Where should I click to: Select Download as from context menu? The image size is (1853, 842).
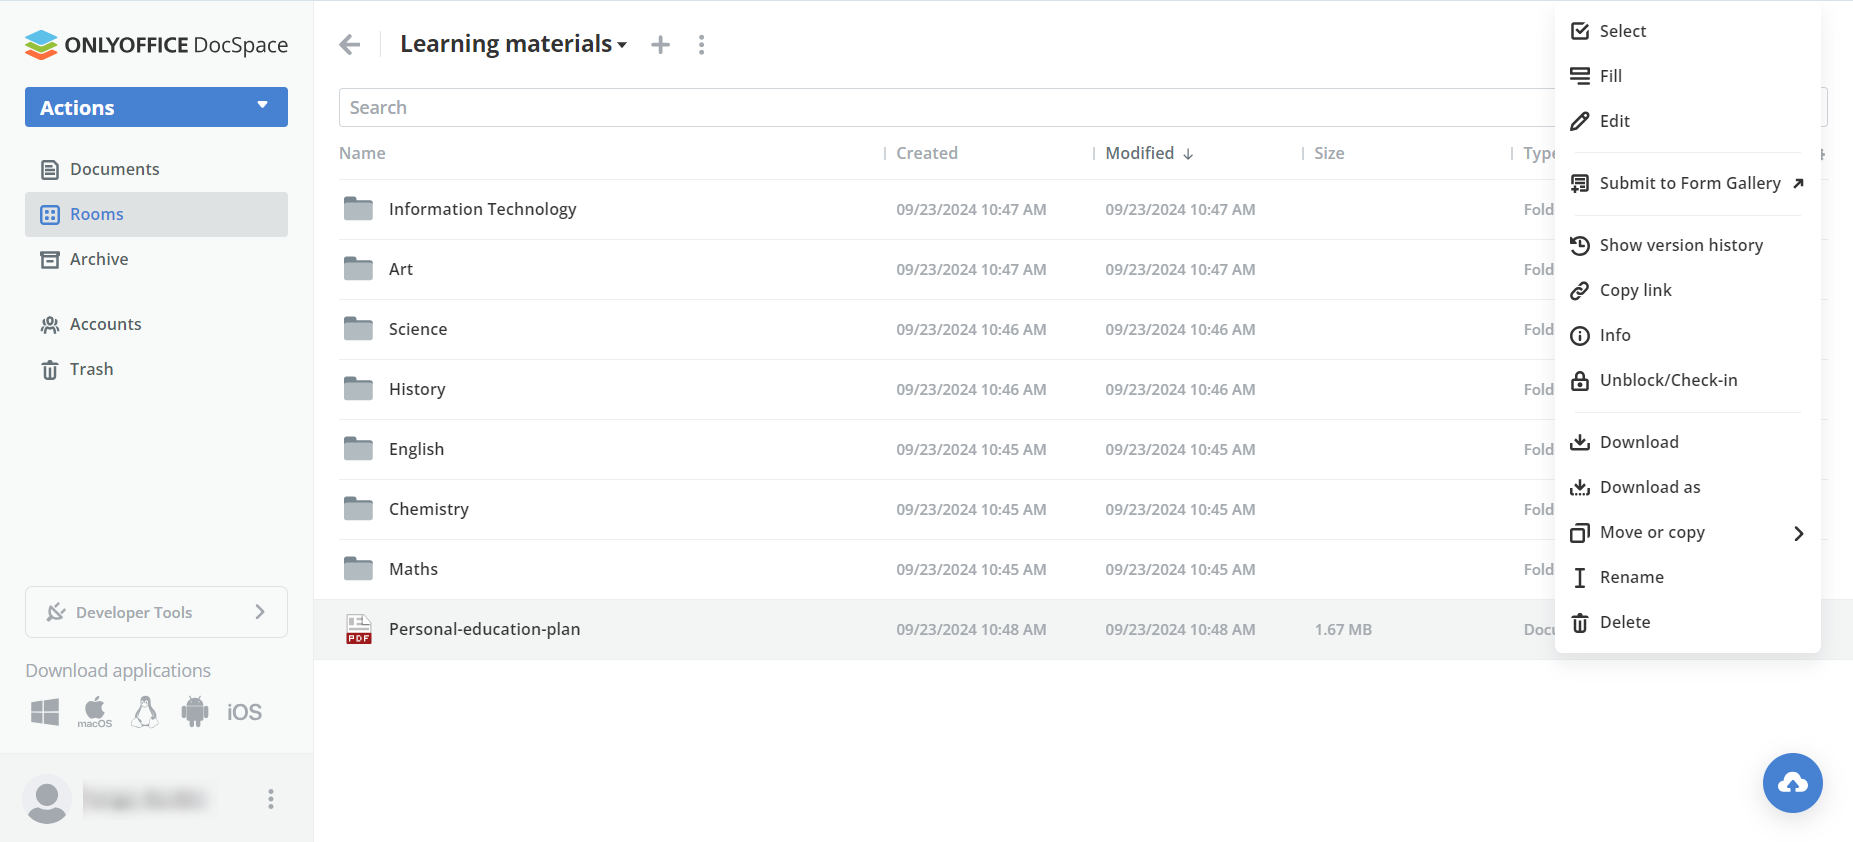[x=1649, y=487]
